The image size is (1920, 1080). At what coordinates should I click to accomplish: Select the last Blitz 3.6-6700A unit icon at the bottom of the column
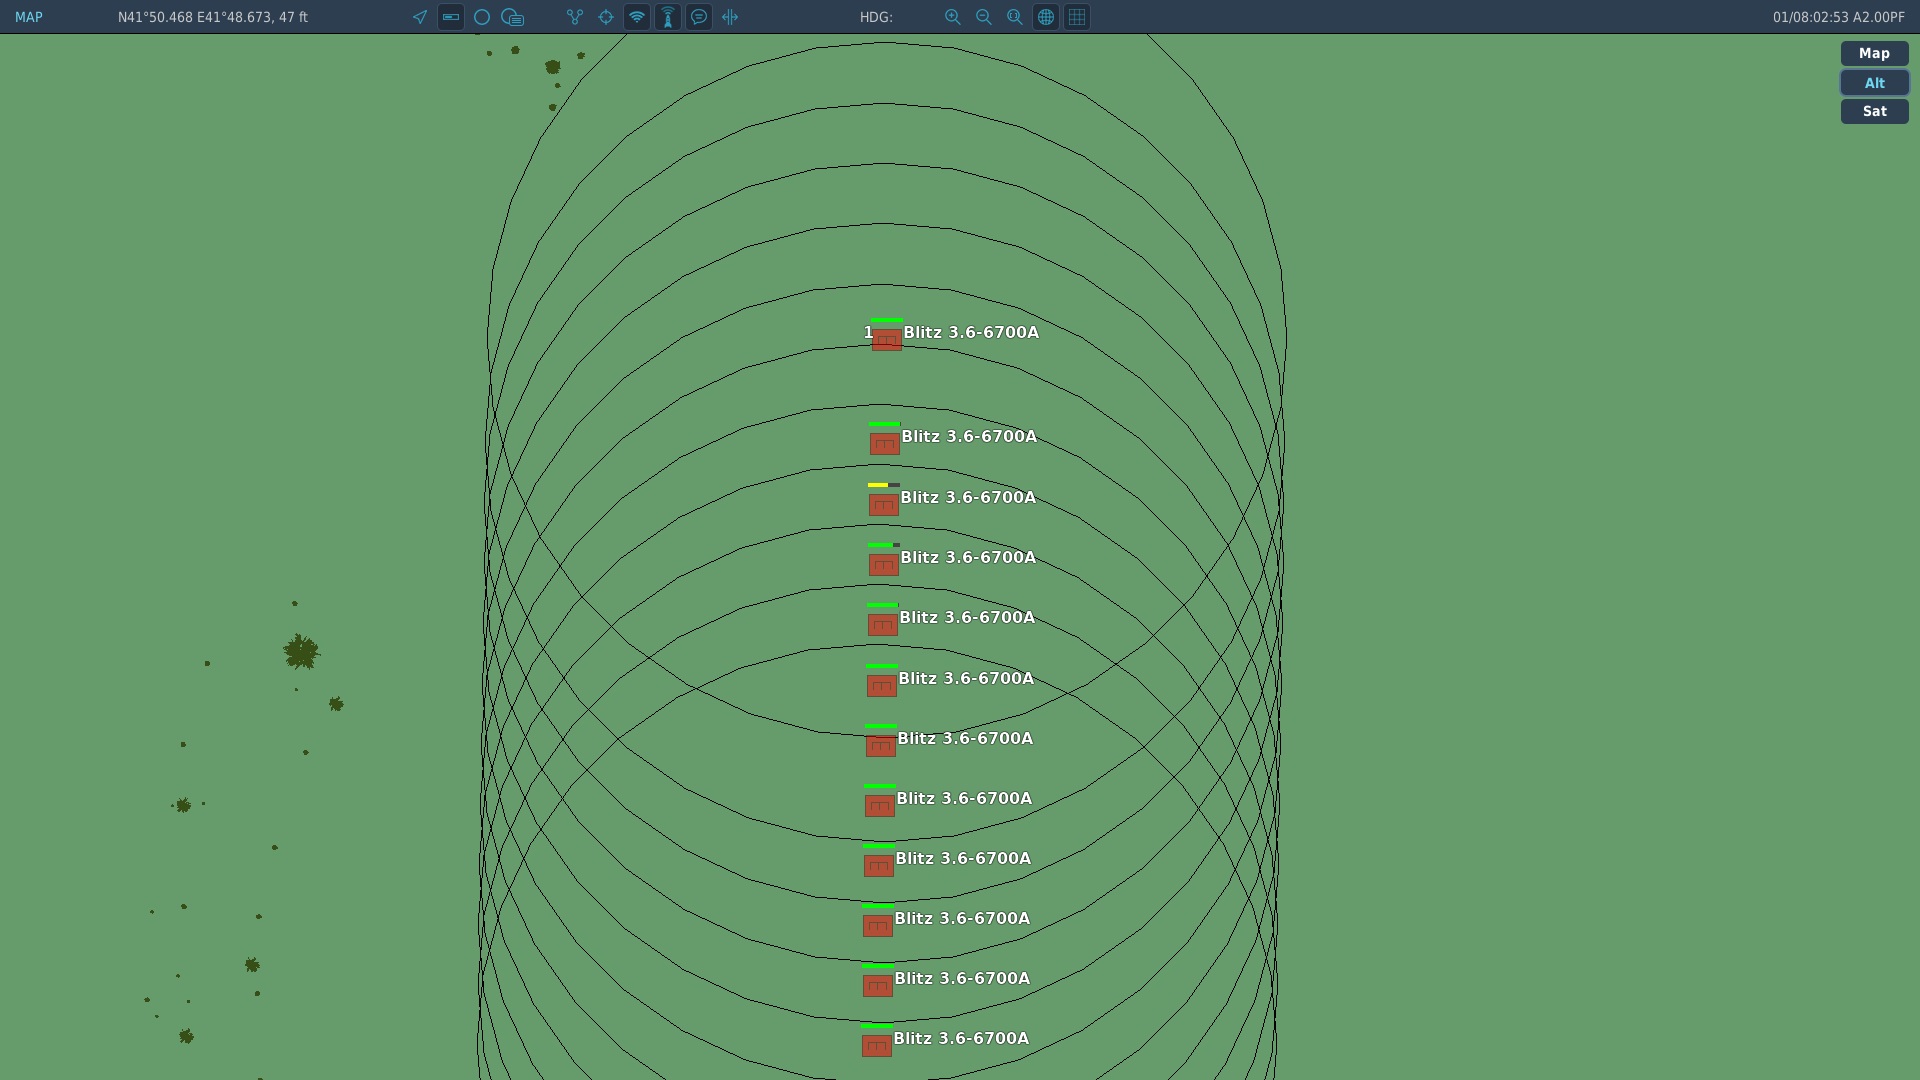(877, 1046)
